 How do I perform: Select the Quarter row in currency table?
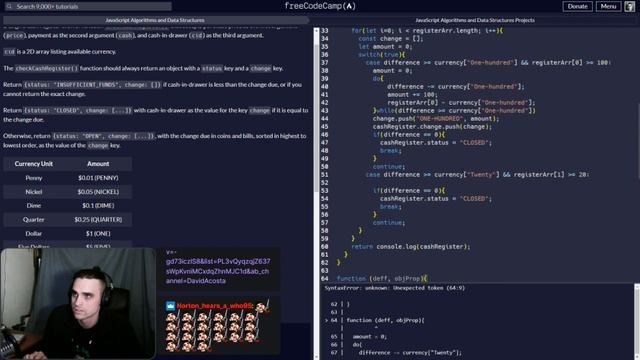pyautogui.click(x=67, y=220)
